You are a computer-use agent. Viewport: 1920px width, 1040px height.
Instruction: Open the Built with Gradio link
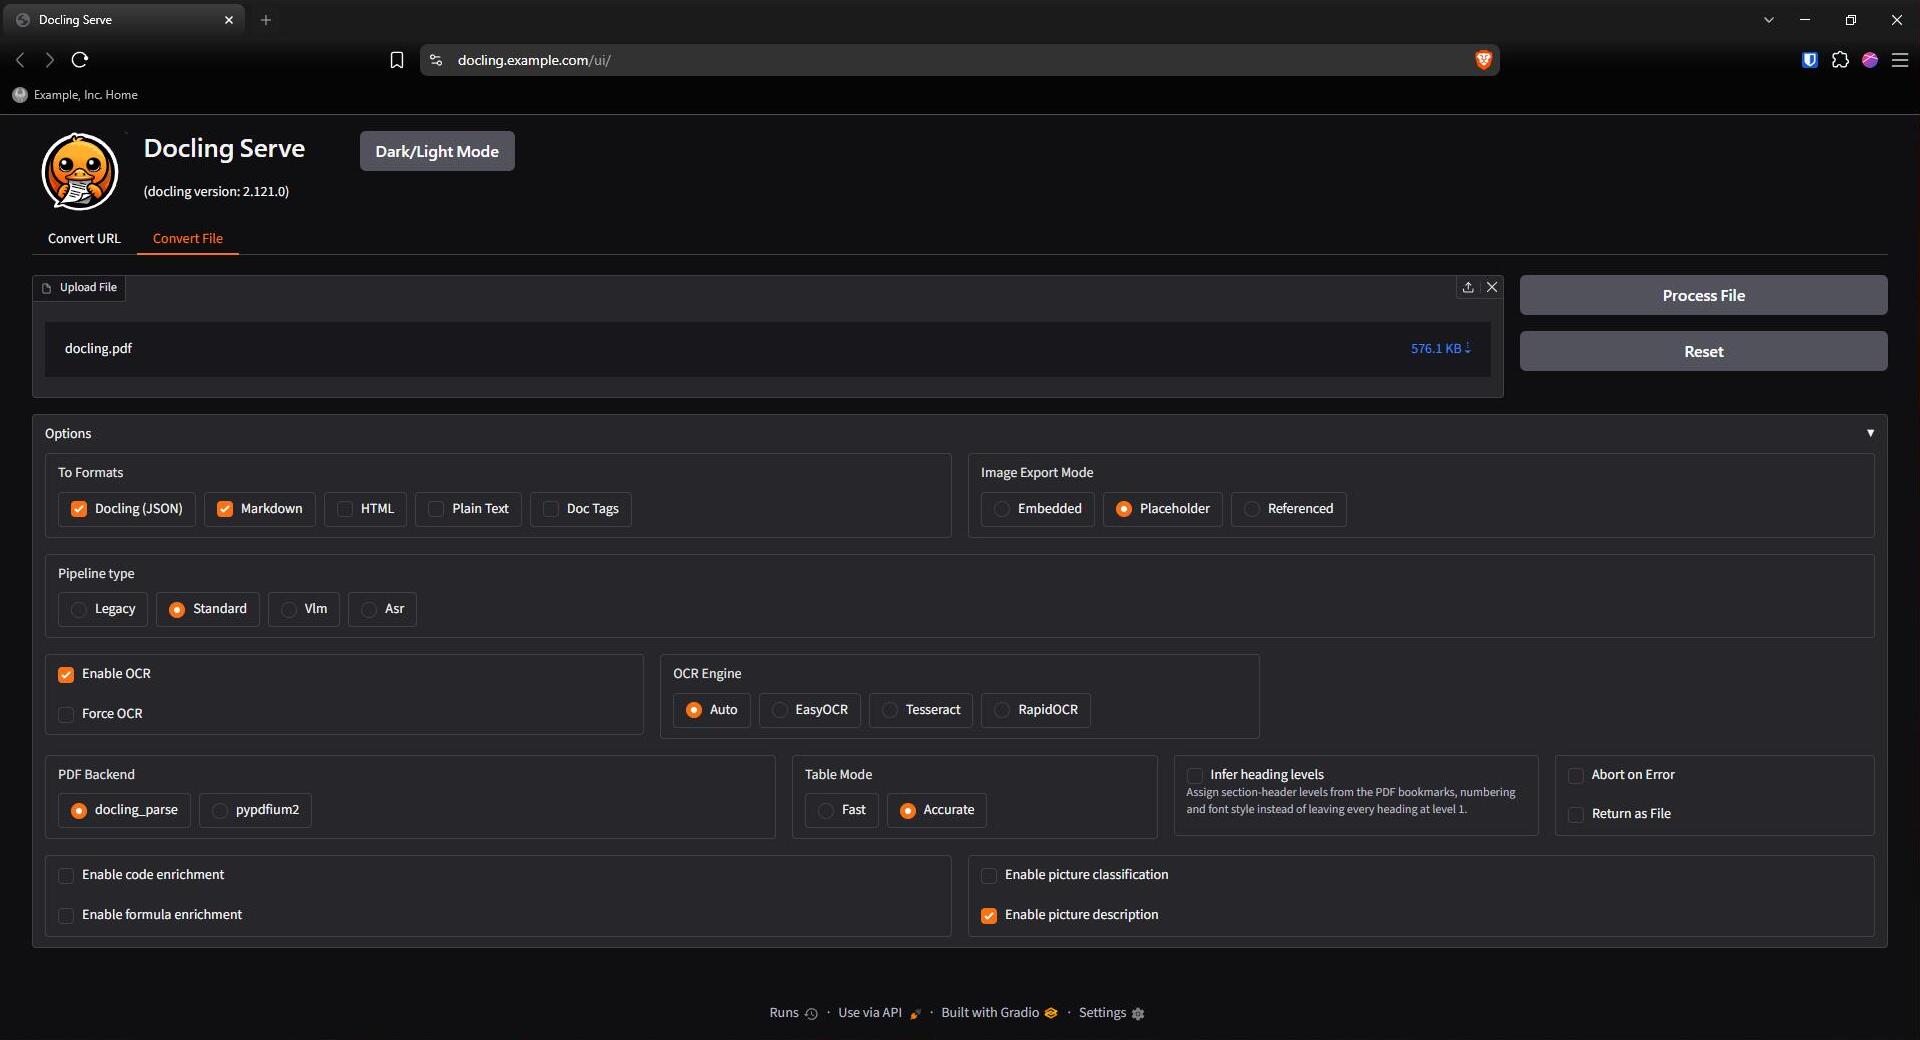[x=999, y=1013]
